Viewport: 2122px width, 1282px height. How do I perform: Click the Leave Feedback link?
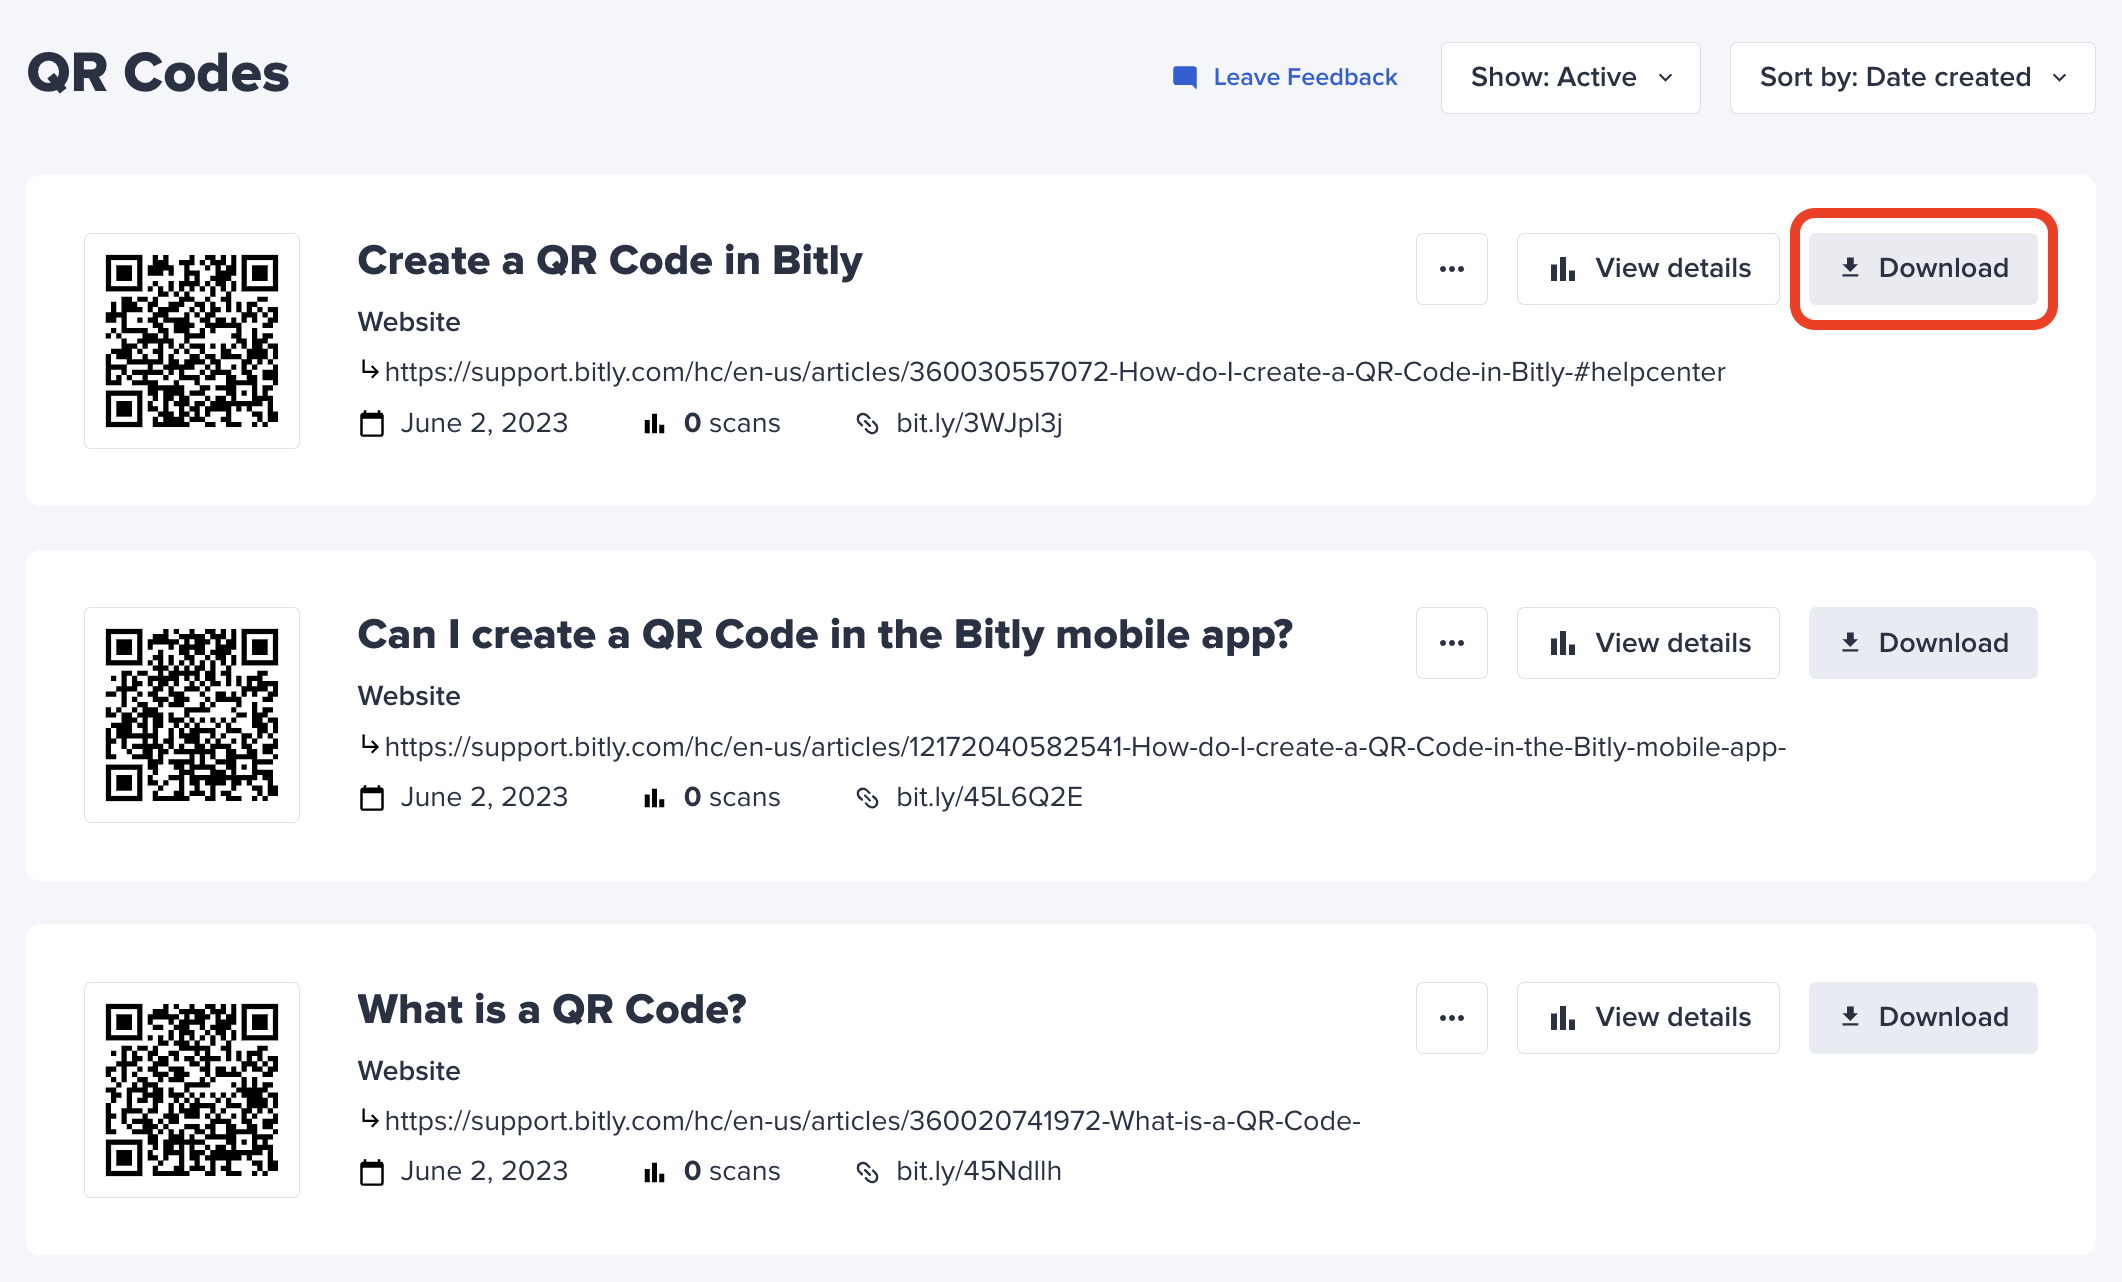pyautogui.click(x=1305, y=76)
